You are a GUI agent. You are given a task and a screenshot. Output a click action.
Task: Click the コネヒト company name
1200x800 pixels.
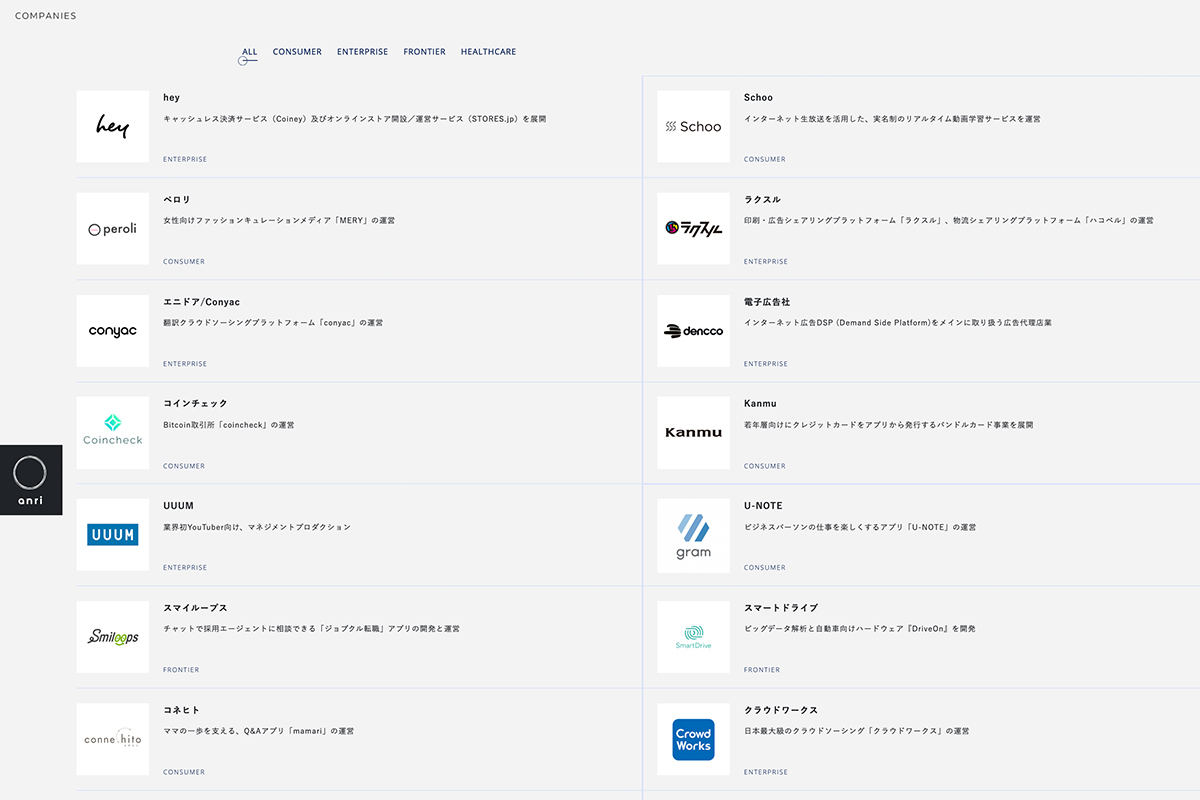(x=181, y=710)
